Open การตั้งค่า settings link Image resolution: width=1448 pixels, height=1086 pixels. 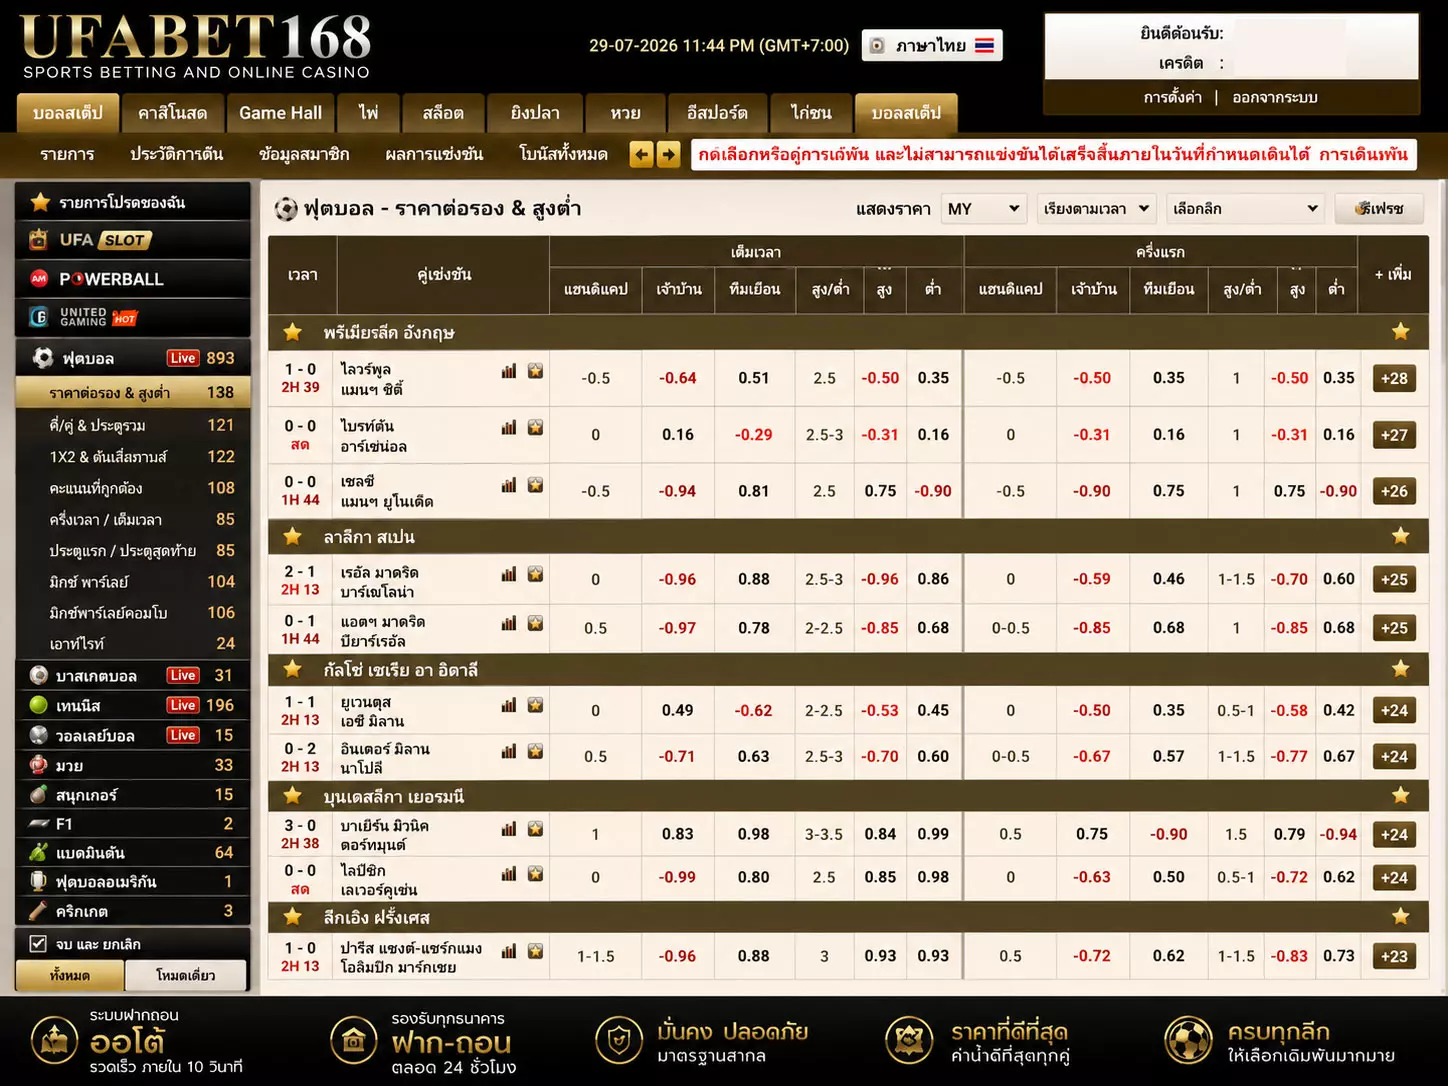1173,97
